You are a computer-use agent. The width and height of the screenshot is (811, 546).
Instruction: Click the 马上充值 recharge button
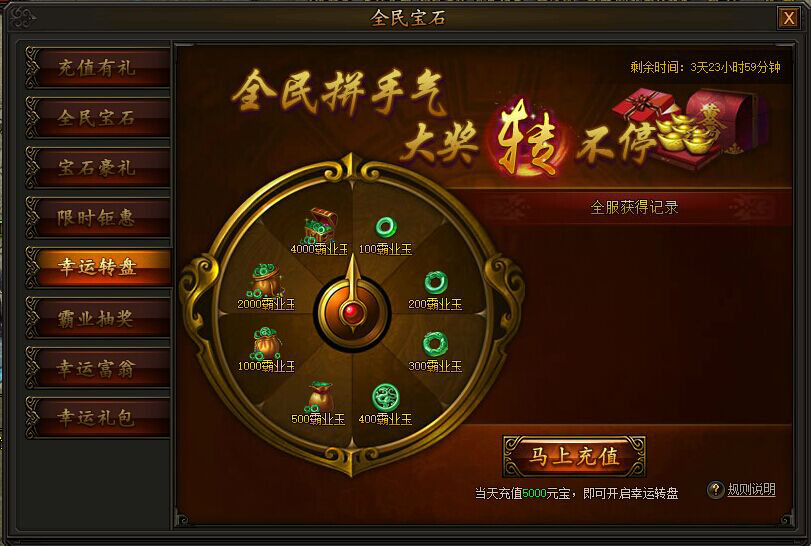click(574, 457)
